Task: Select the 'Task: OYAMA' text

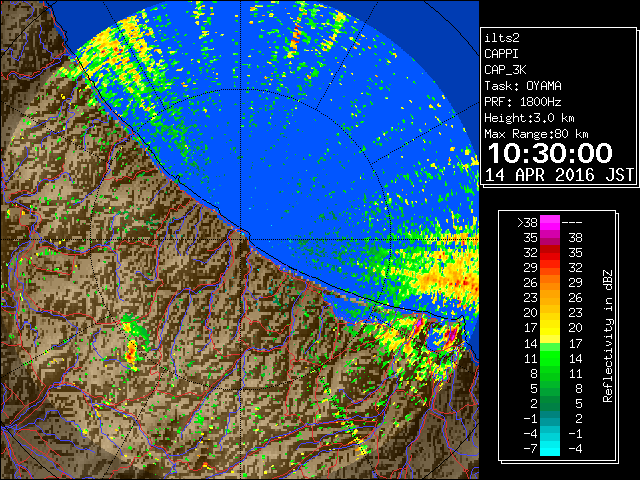Action: pyautogui.click(x=523, y=86)
